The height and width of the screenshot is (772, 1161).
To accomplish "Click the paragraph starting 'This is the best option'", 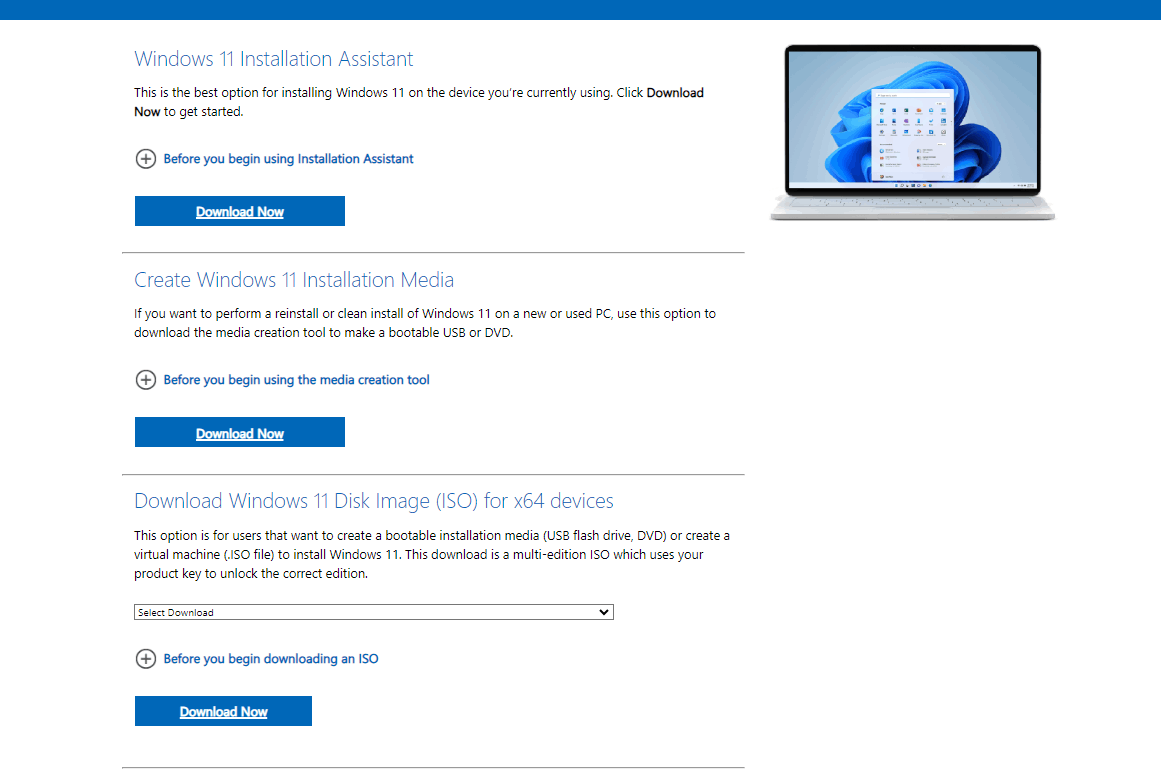I will pos(419,102).
